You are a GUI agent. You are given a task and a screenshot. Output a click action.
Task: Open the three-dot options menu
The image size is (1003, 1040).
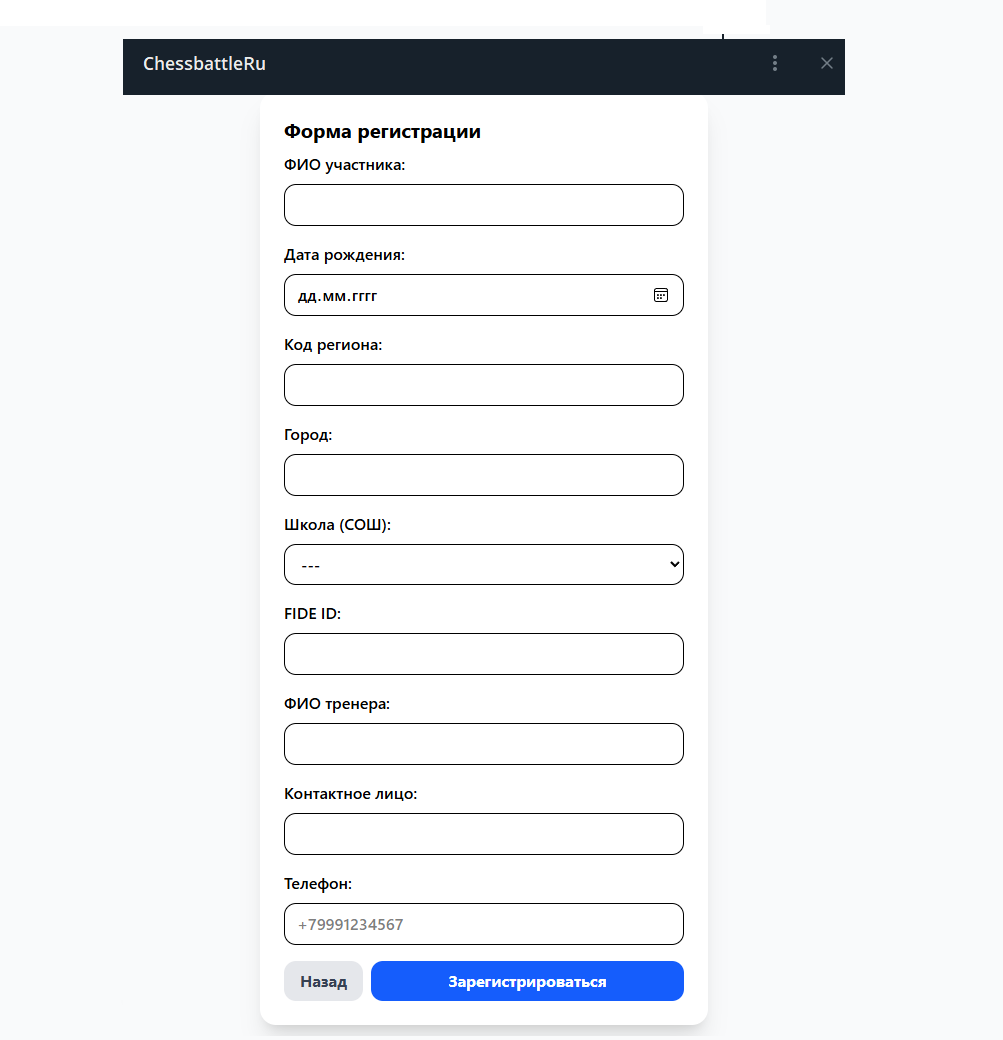775,63
